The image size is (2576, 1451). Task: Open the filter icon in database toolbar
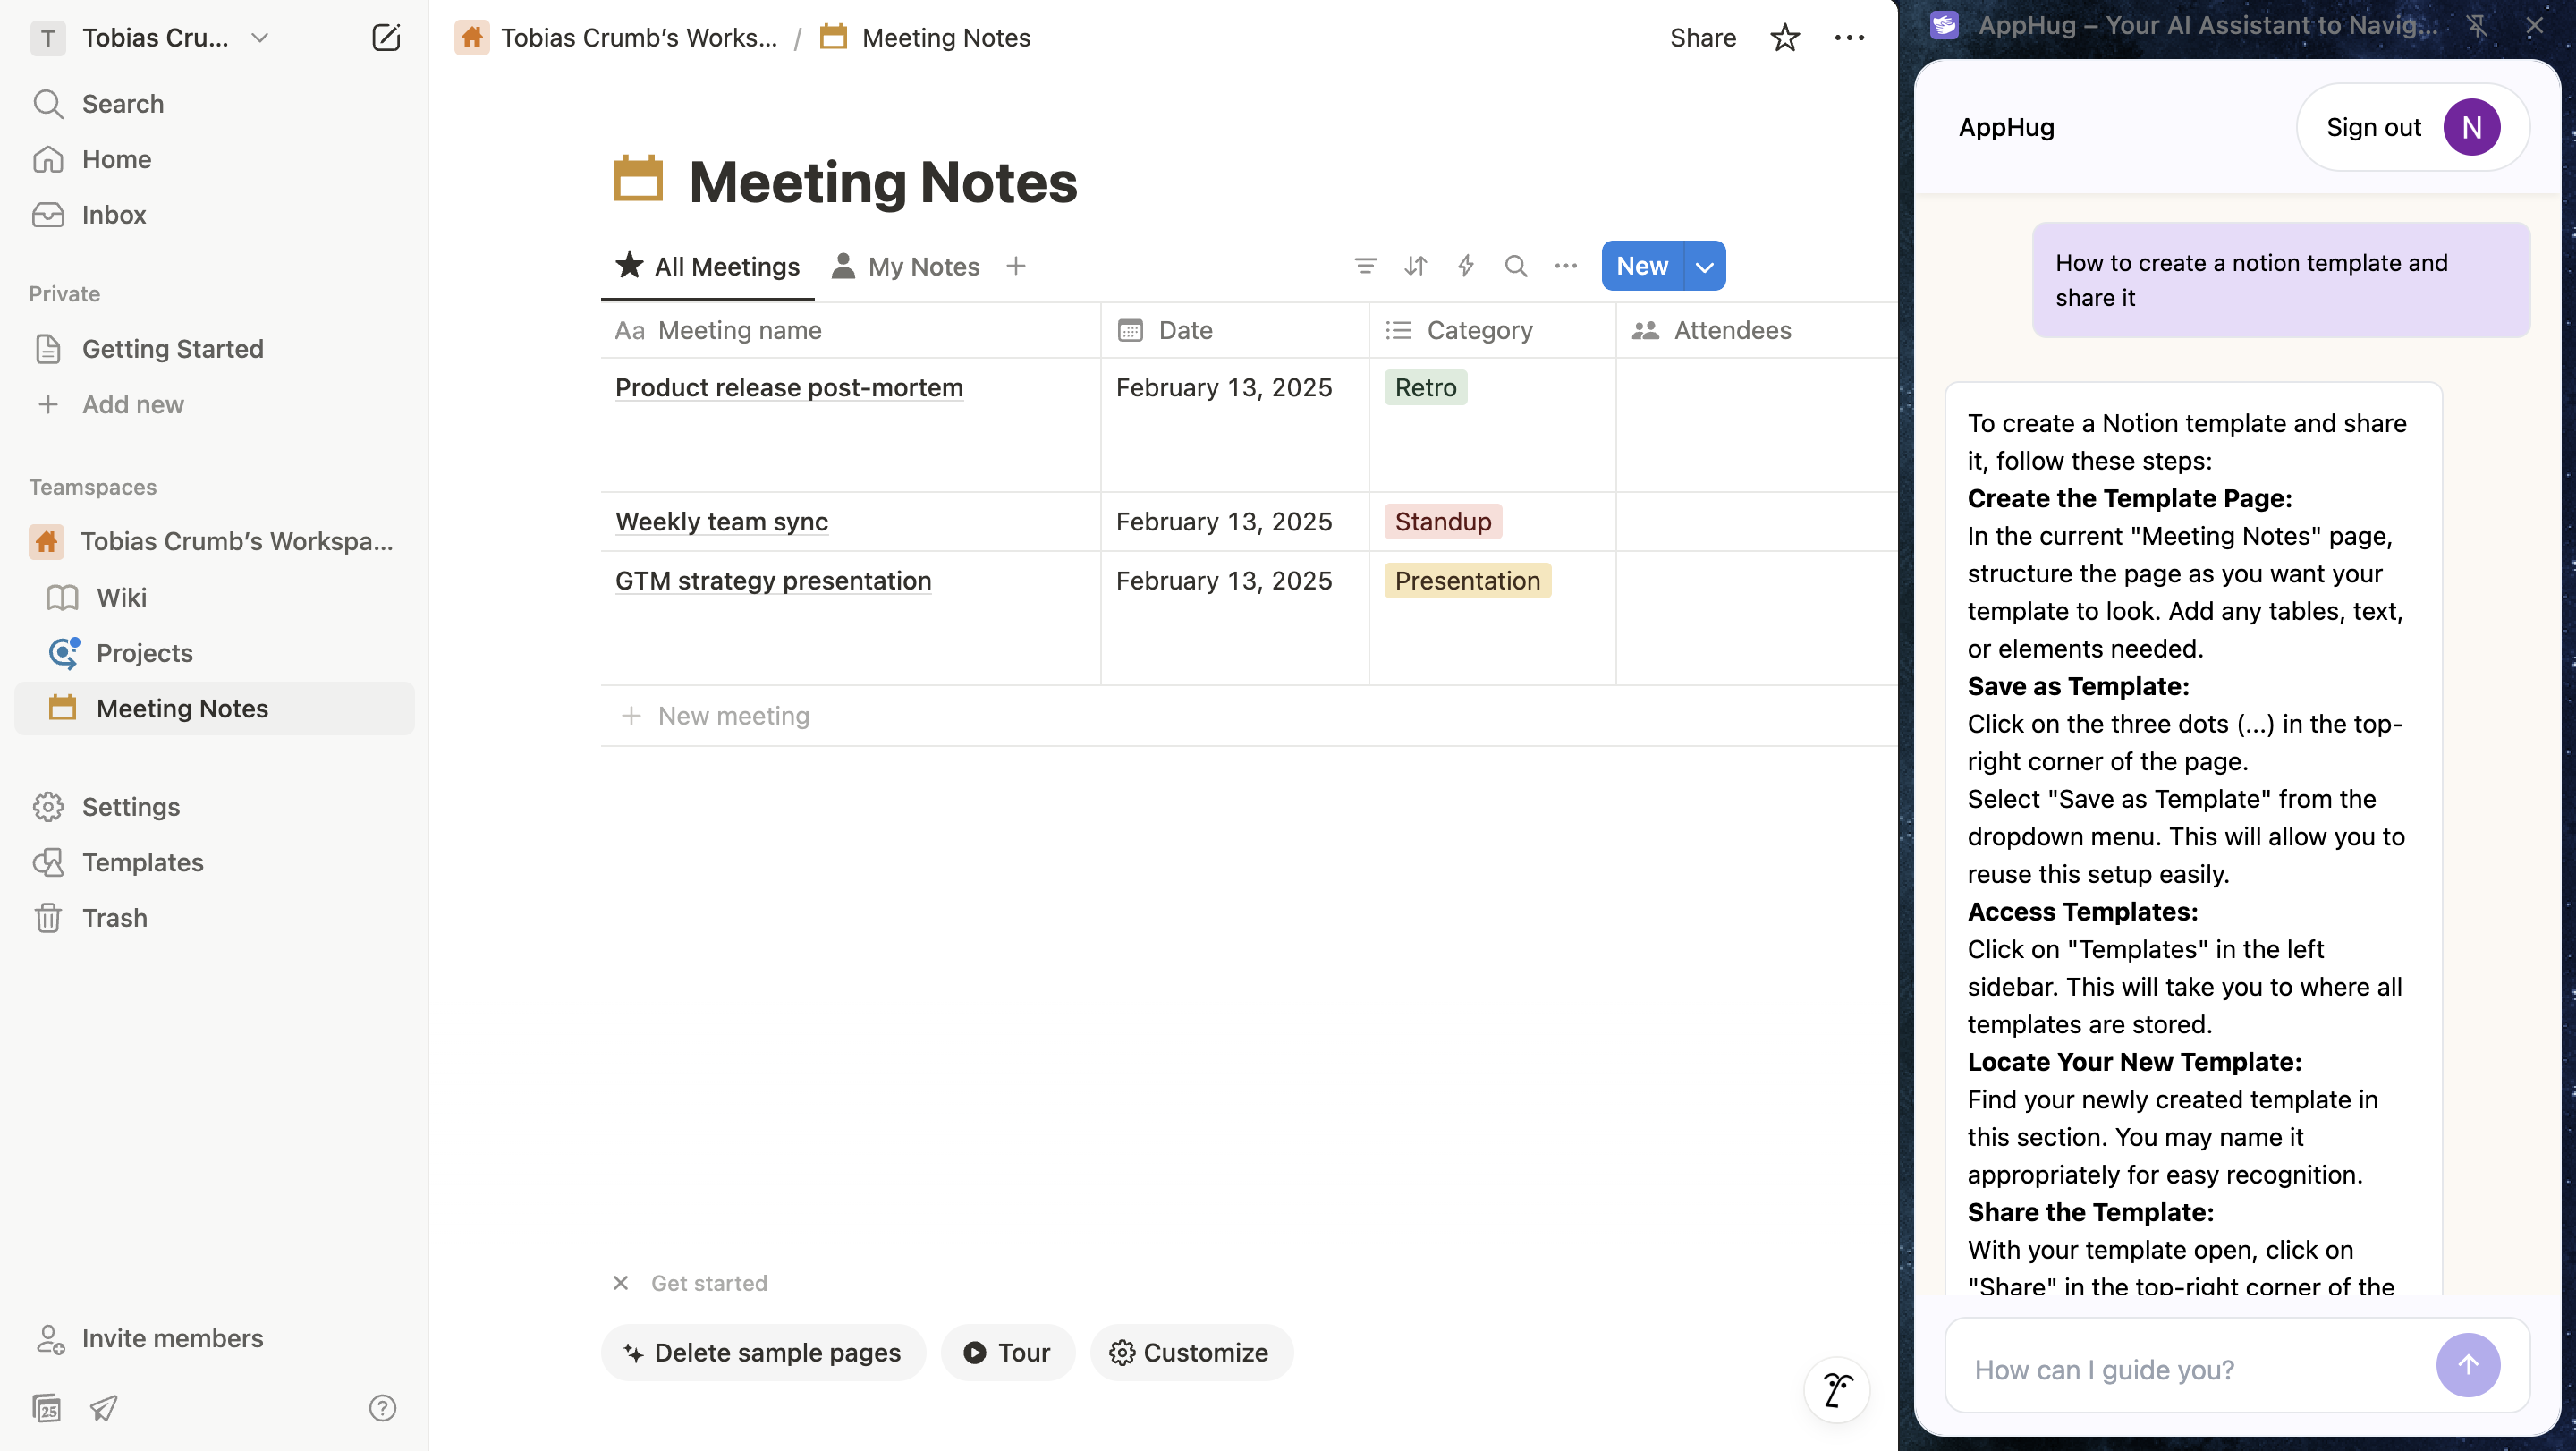1365,266
